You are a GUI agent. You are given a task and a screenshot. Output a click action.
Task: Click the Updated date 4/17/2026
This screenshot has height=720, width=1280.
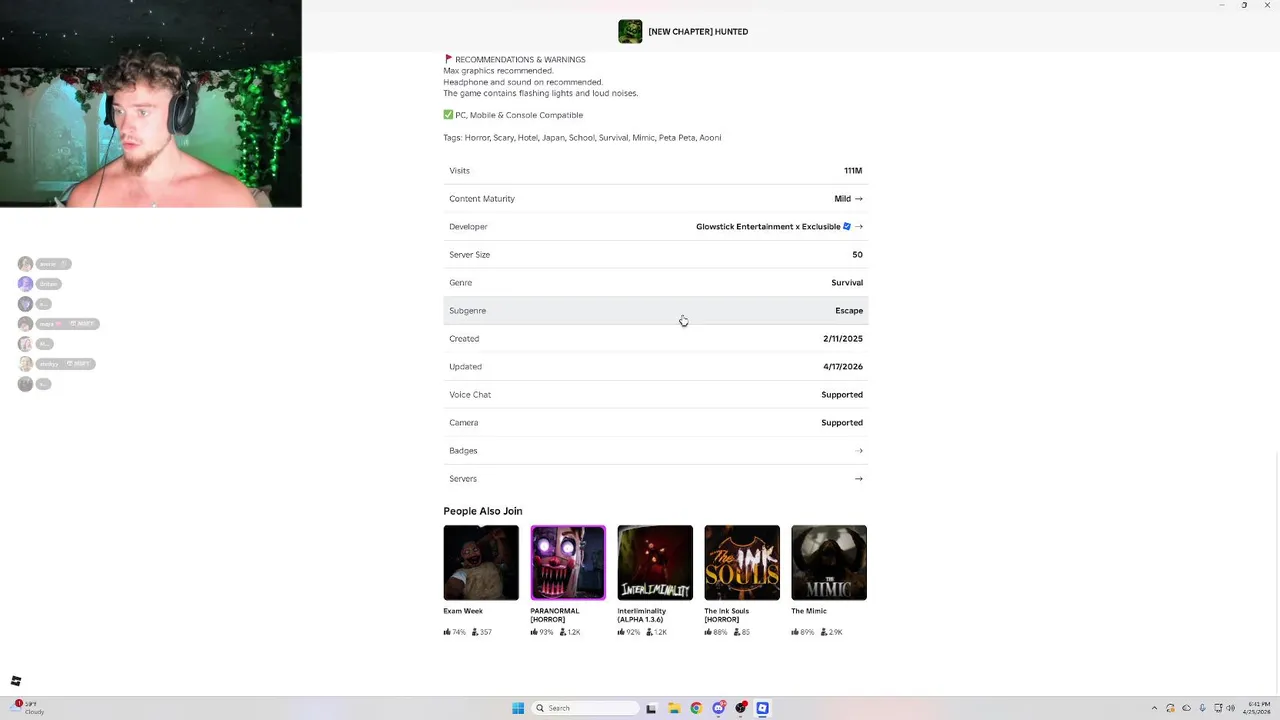coord(843,366)
